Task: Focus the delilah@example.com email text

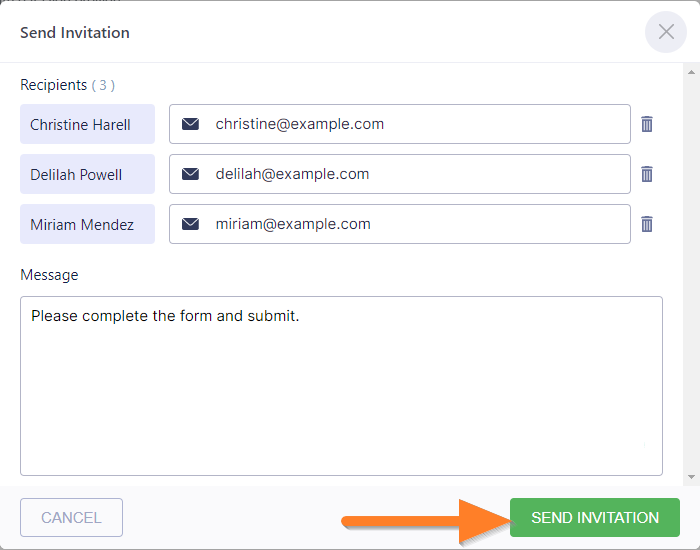Action: [292, 174]
